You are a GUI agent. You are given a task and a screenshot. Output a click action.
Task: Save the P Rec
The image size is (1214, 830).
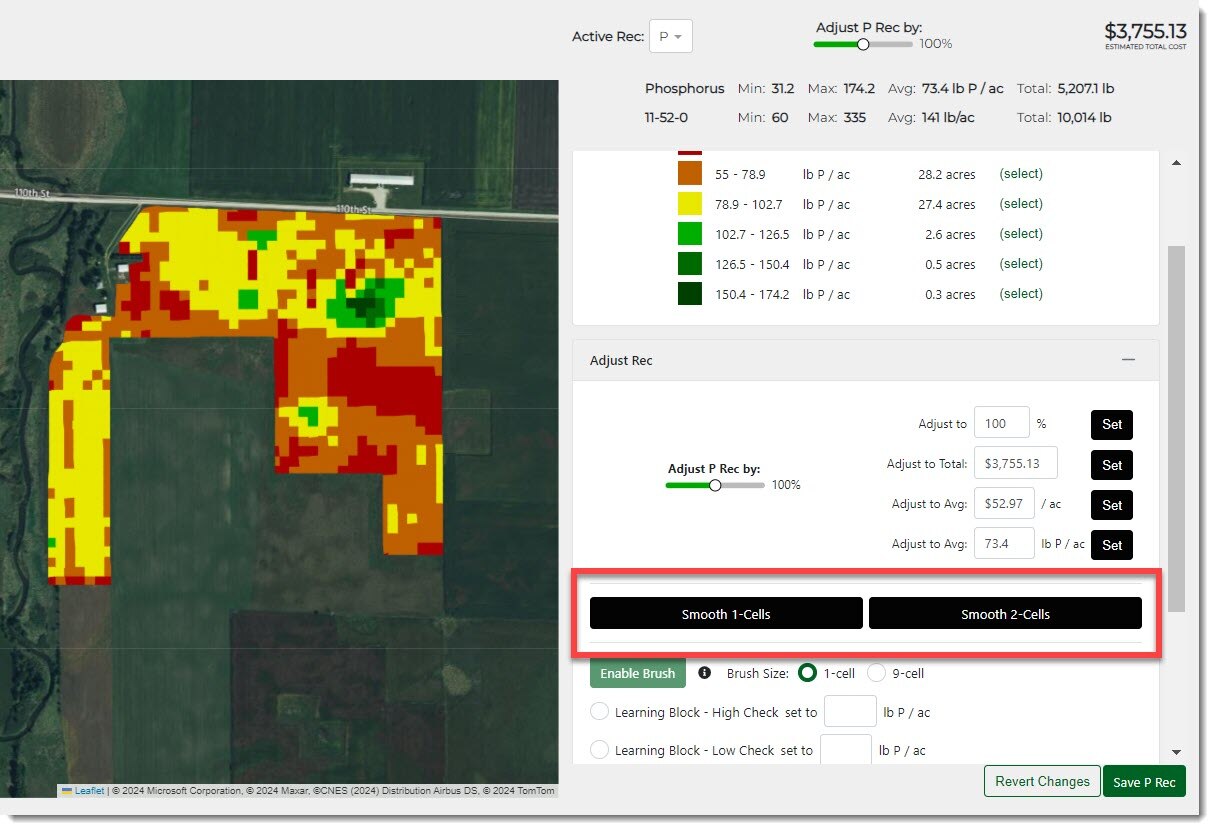tap(1144, 782)
